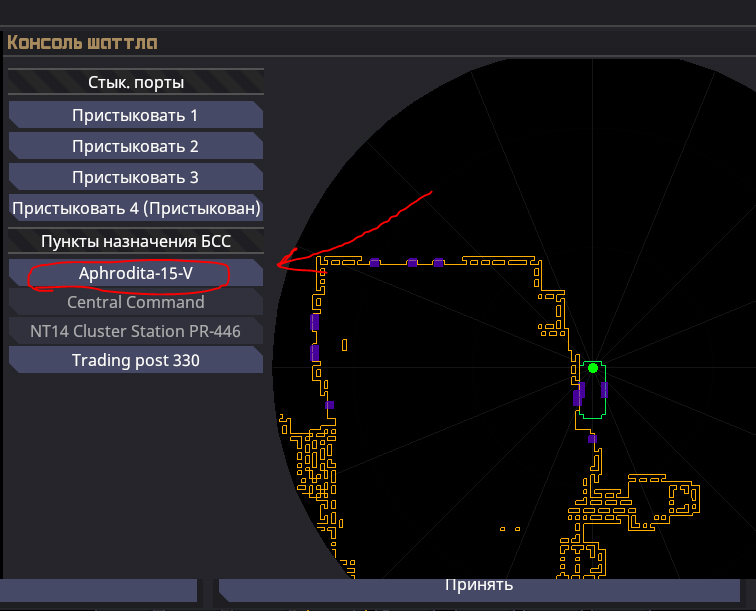Viewport: 756px width, 611px height.
Task: Choose NT14 Cluster Station PR-446 destination
Action: pyautogui.click(x=135, y=331)
